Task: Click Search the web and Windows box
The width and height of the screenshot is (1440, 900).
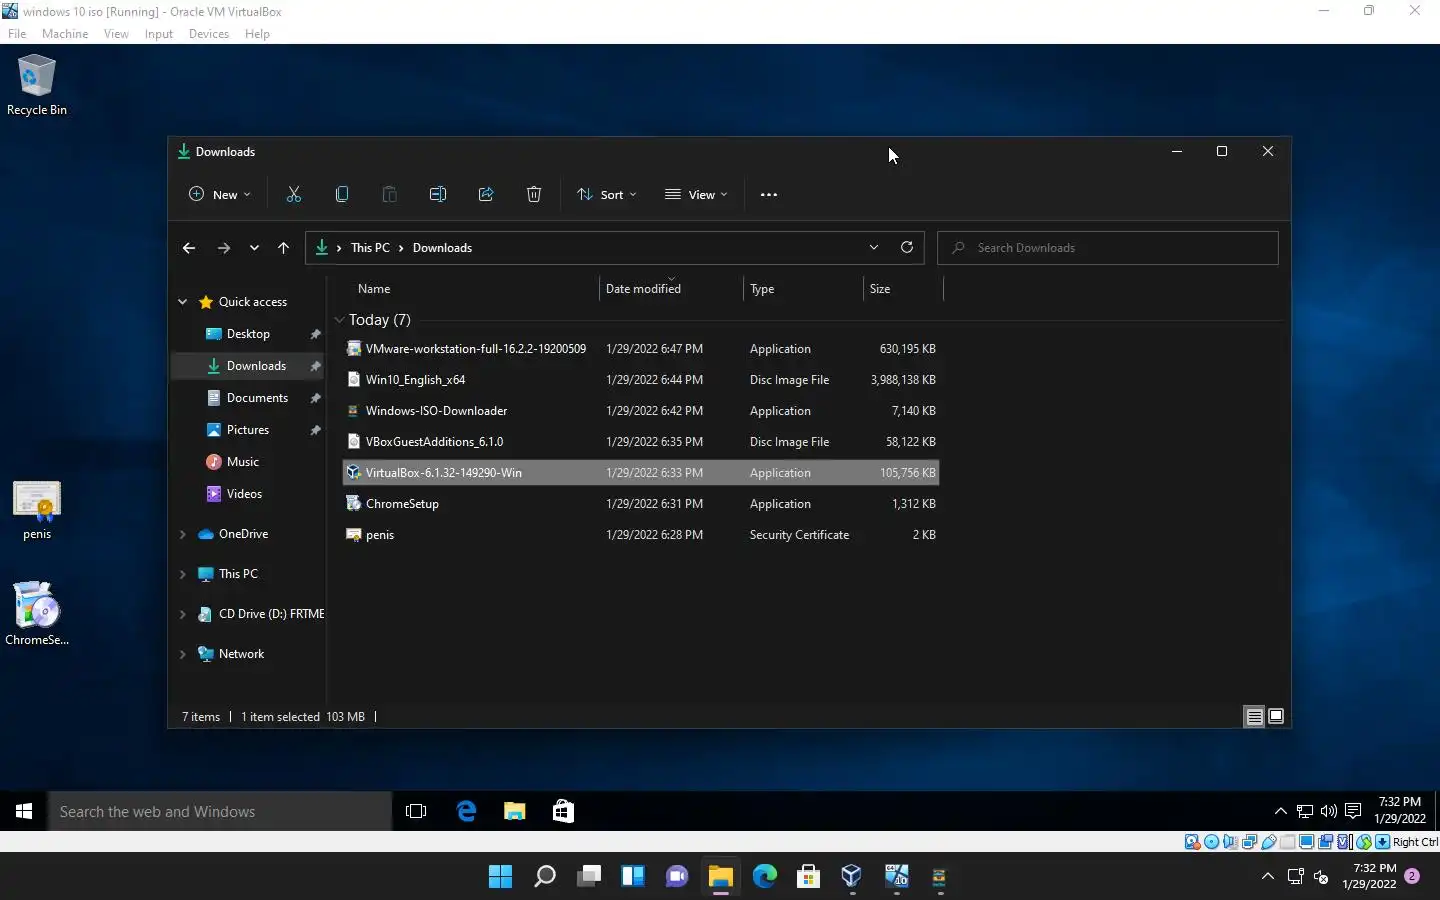Action: tap(220, 811)
